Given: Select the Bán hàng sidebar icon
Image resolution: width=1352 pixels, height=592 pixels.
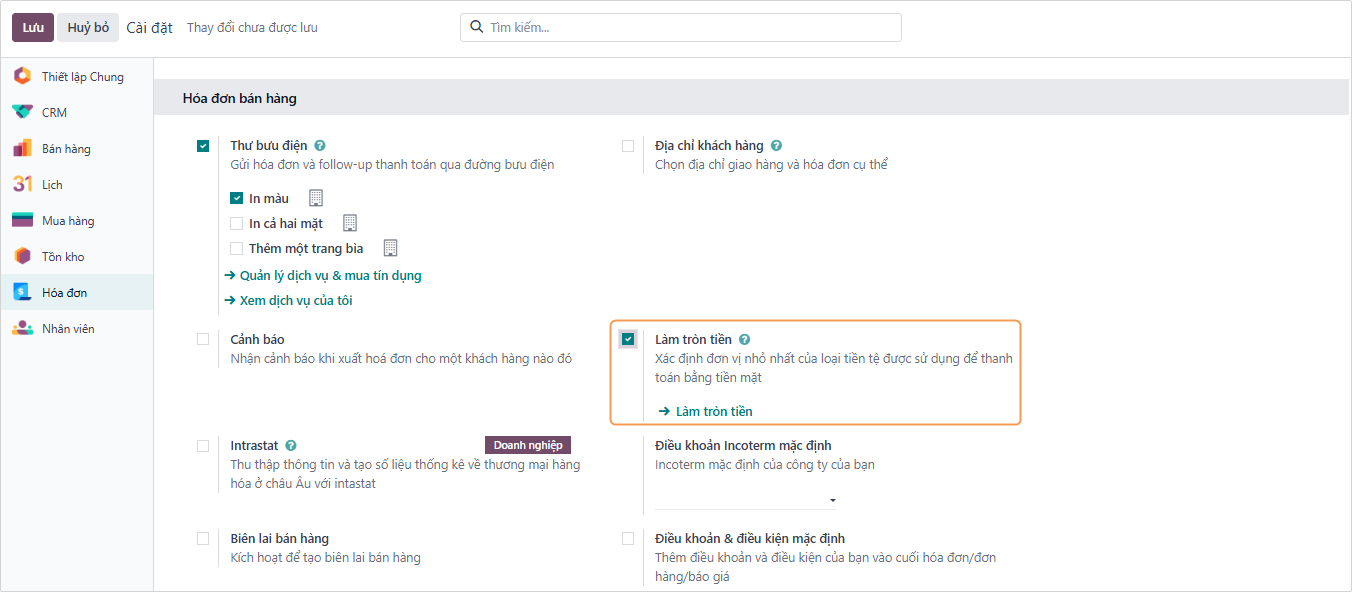Looking at the screenshot, I should coord(22,148).
